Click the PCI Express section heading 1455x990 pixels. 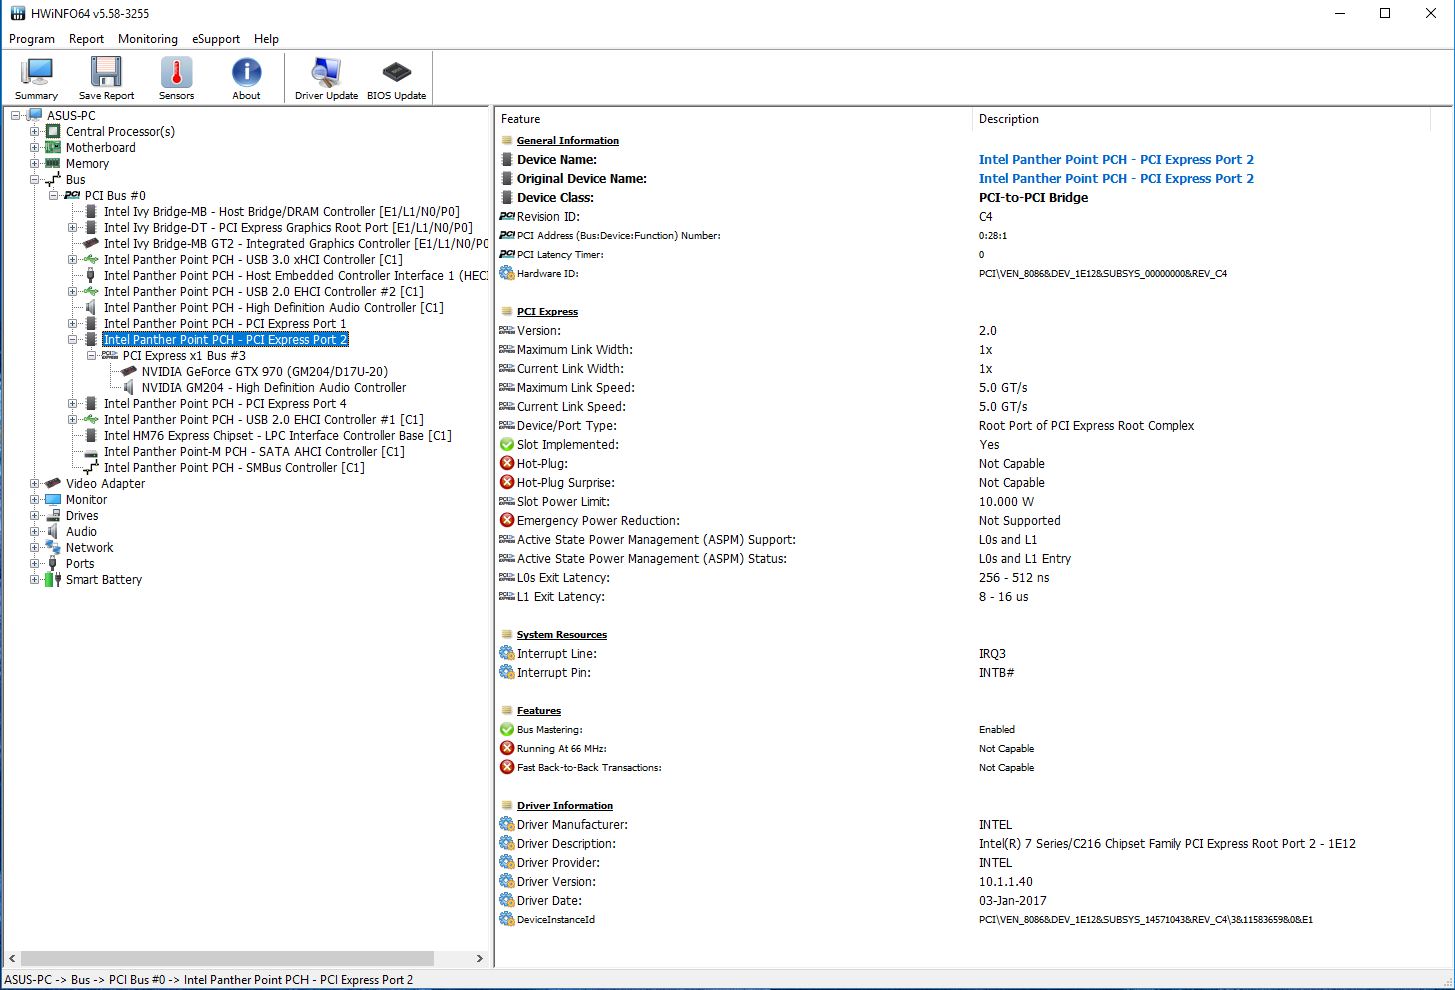pos(547,311)
